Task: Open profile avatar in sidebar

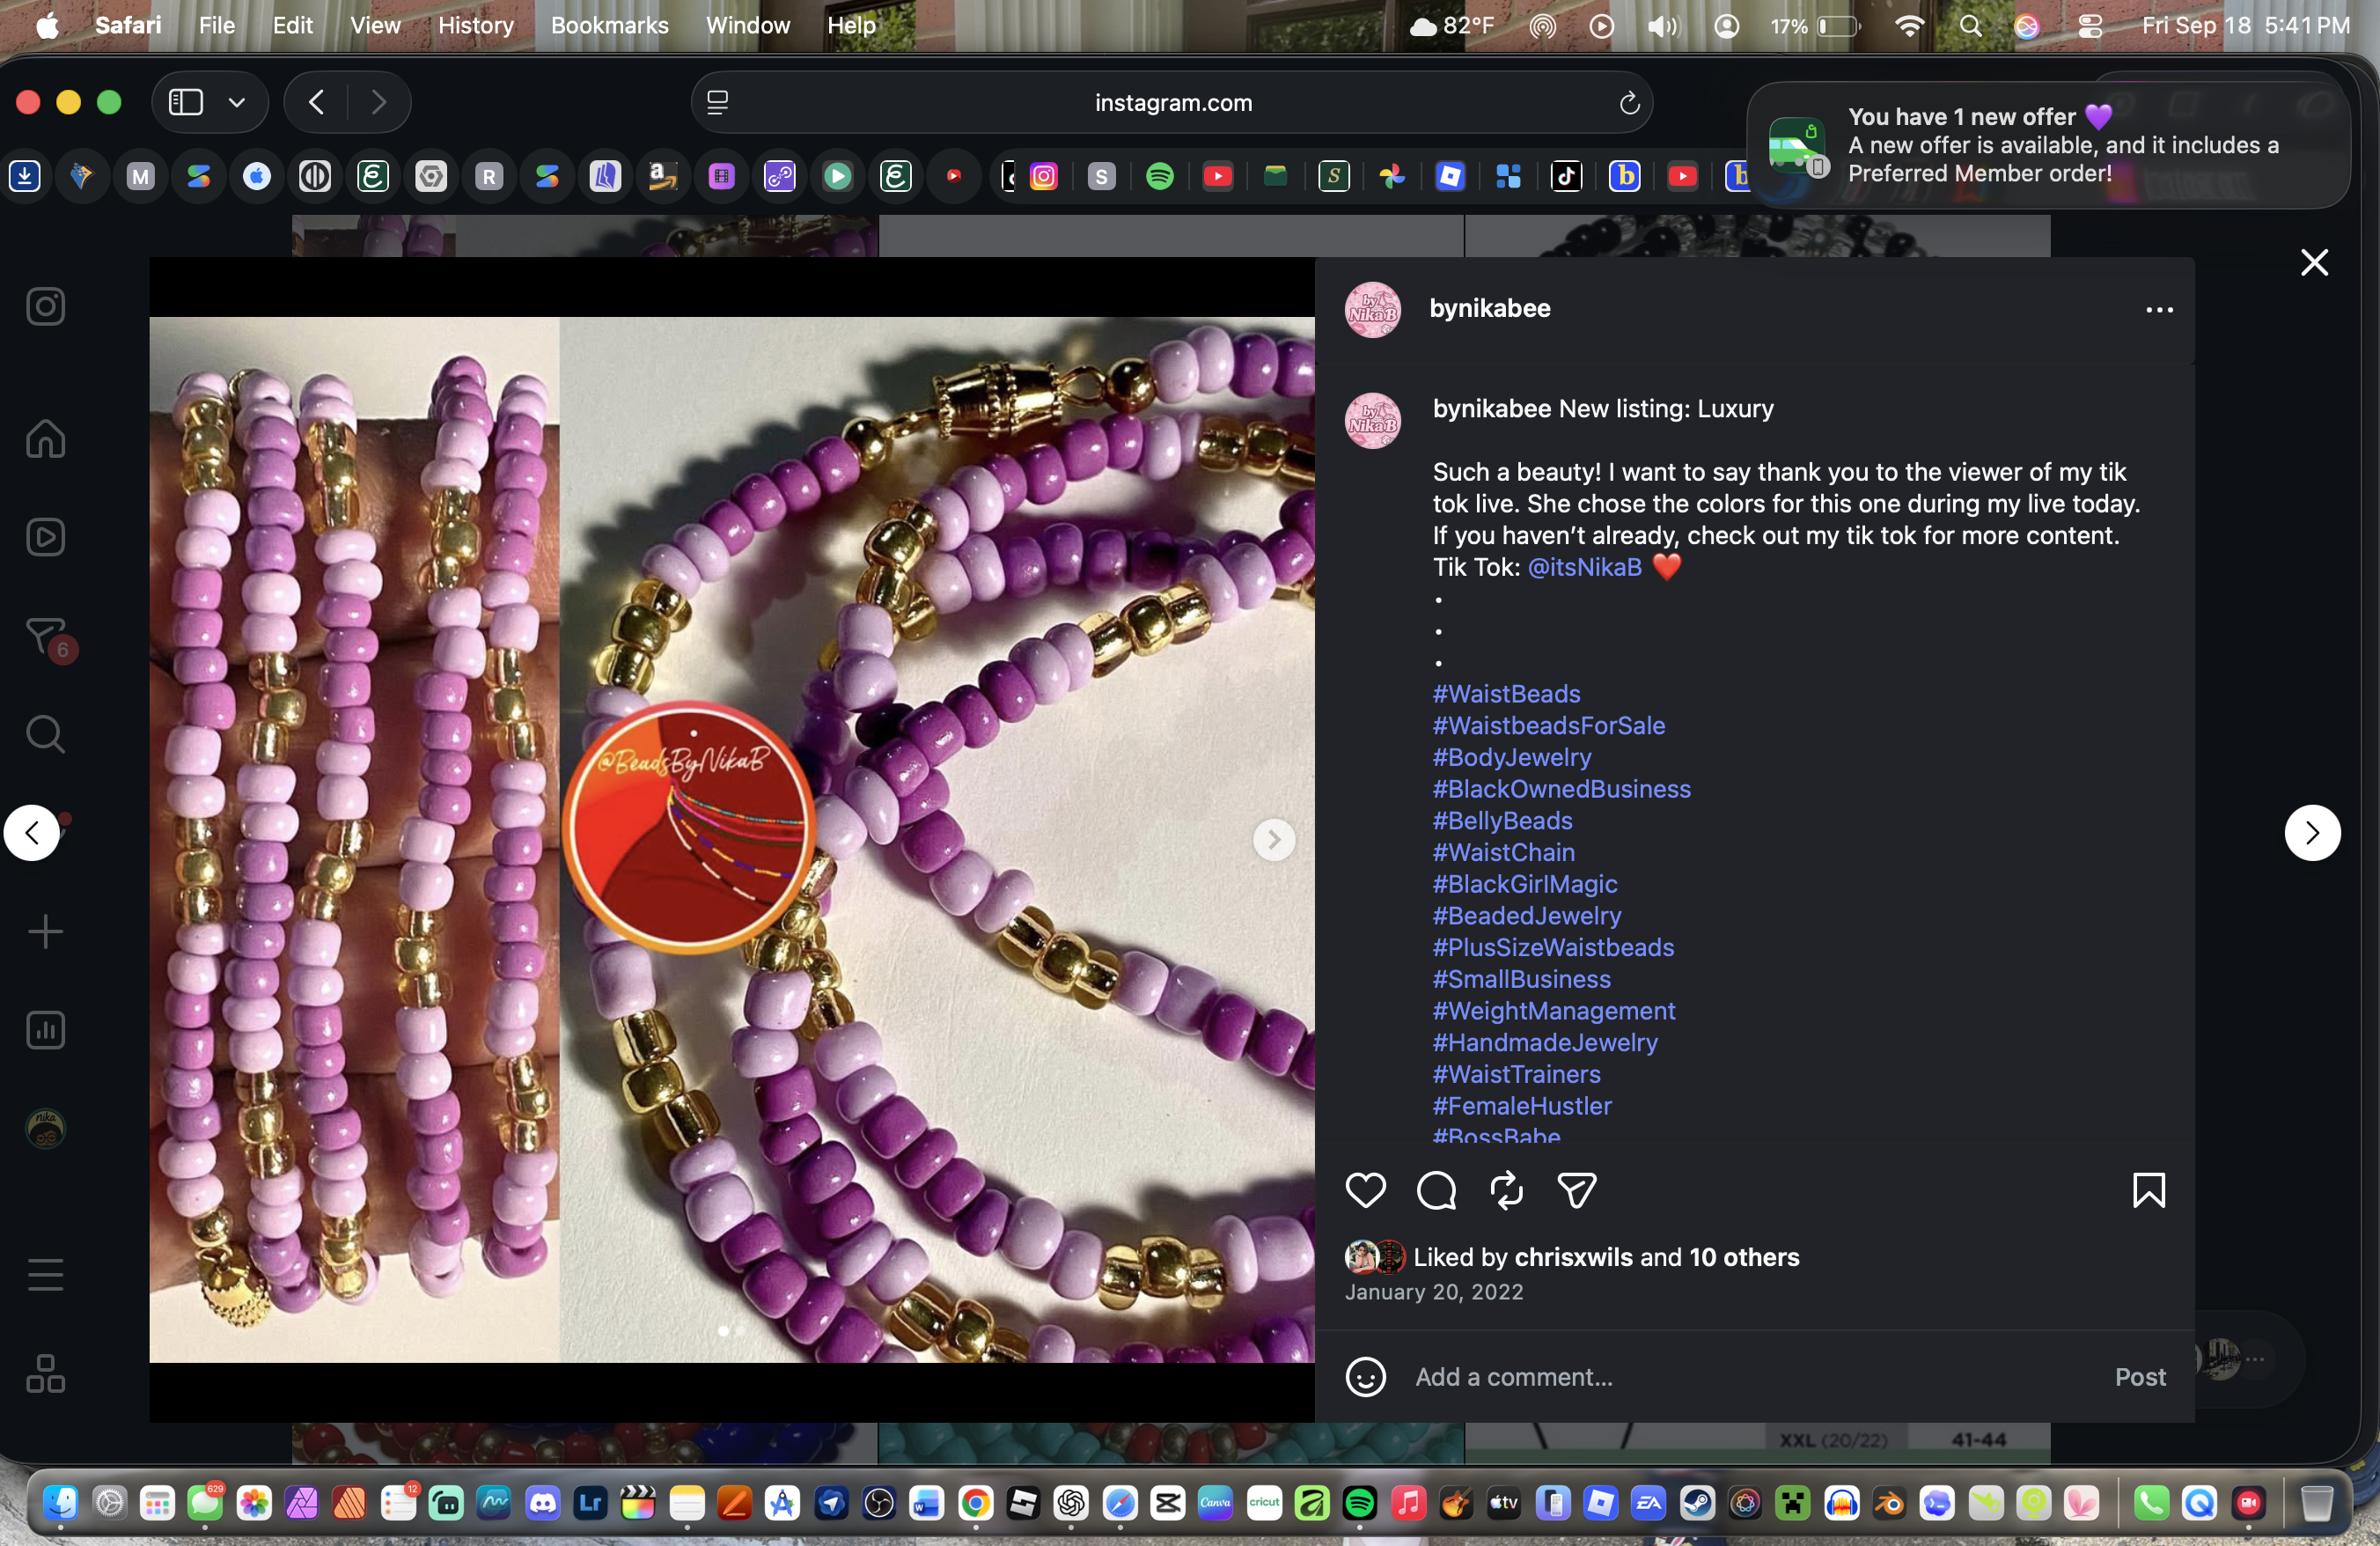Action: tap(46, 1129)
